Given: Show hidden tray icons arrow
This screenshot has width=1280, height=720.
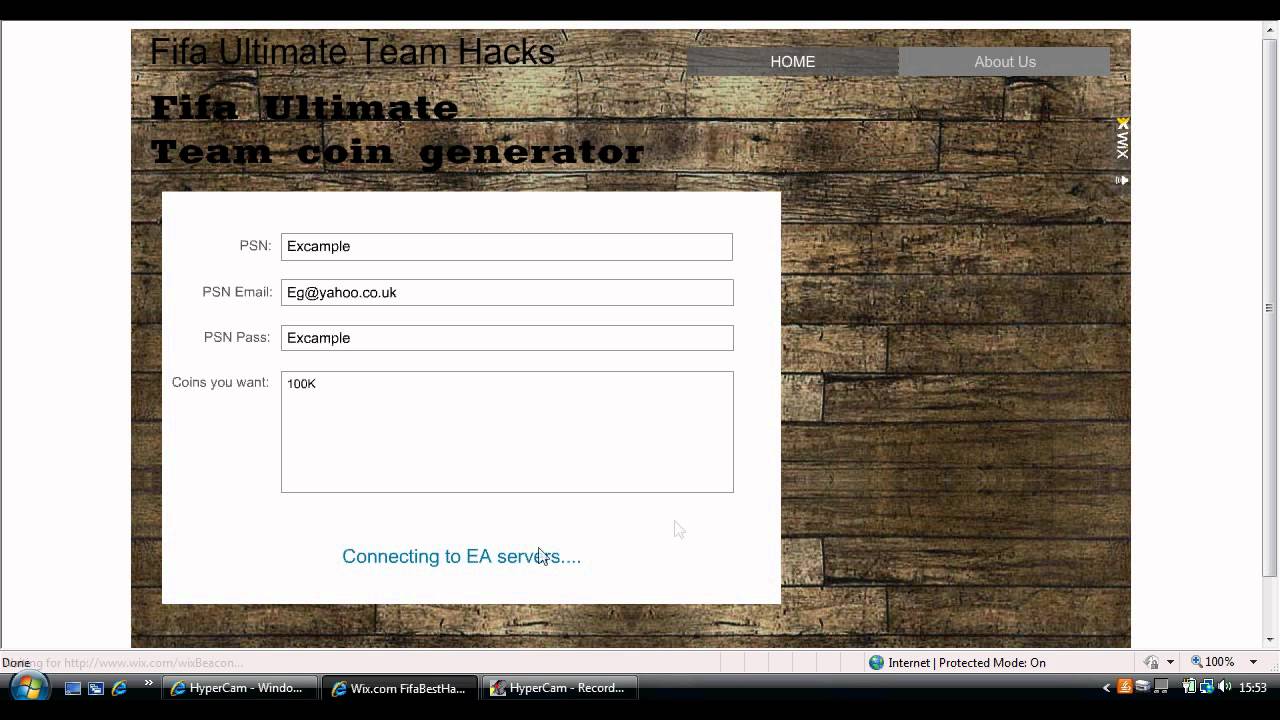Looking at the screenshot, I should (1106, 688).
